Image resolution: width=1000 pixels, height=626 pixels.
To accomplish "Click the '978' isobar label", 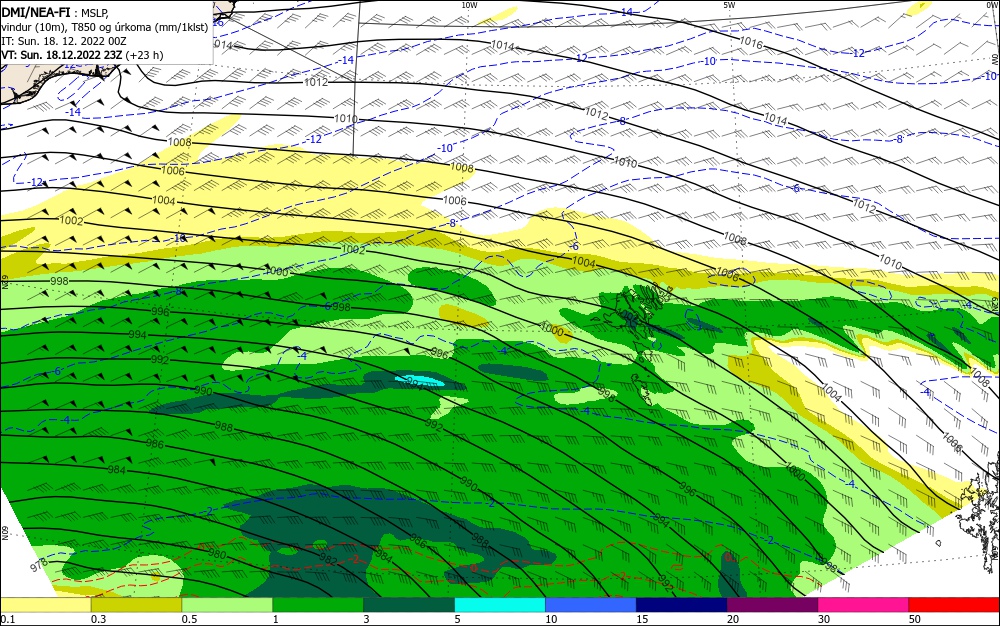I will point(39,564).
